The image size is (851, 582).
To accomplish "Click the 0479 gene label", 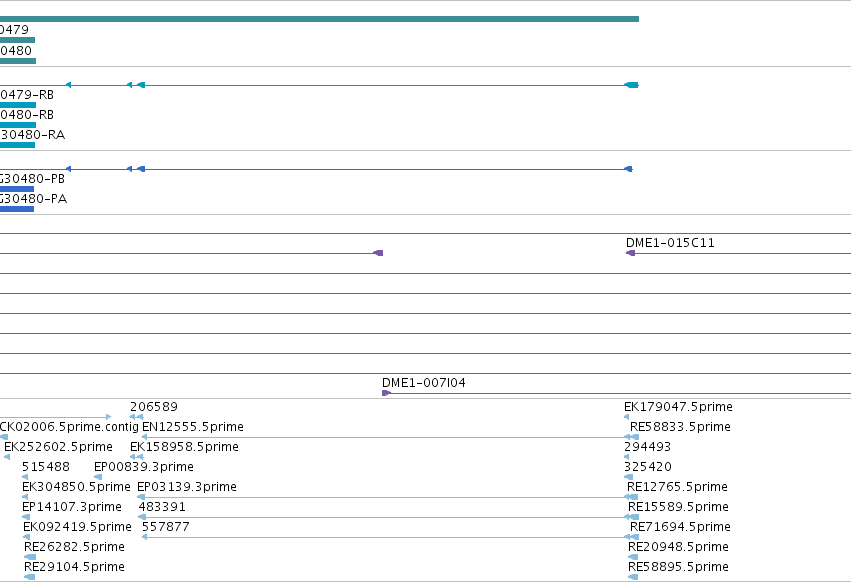I will [14, 30].
